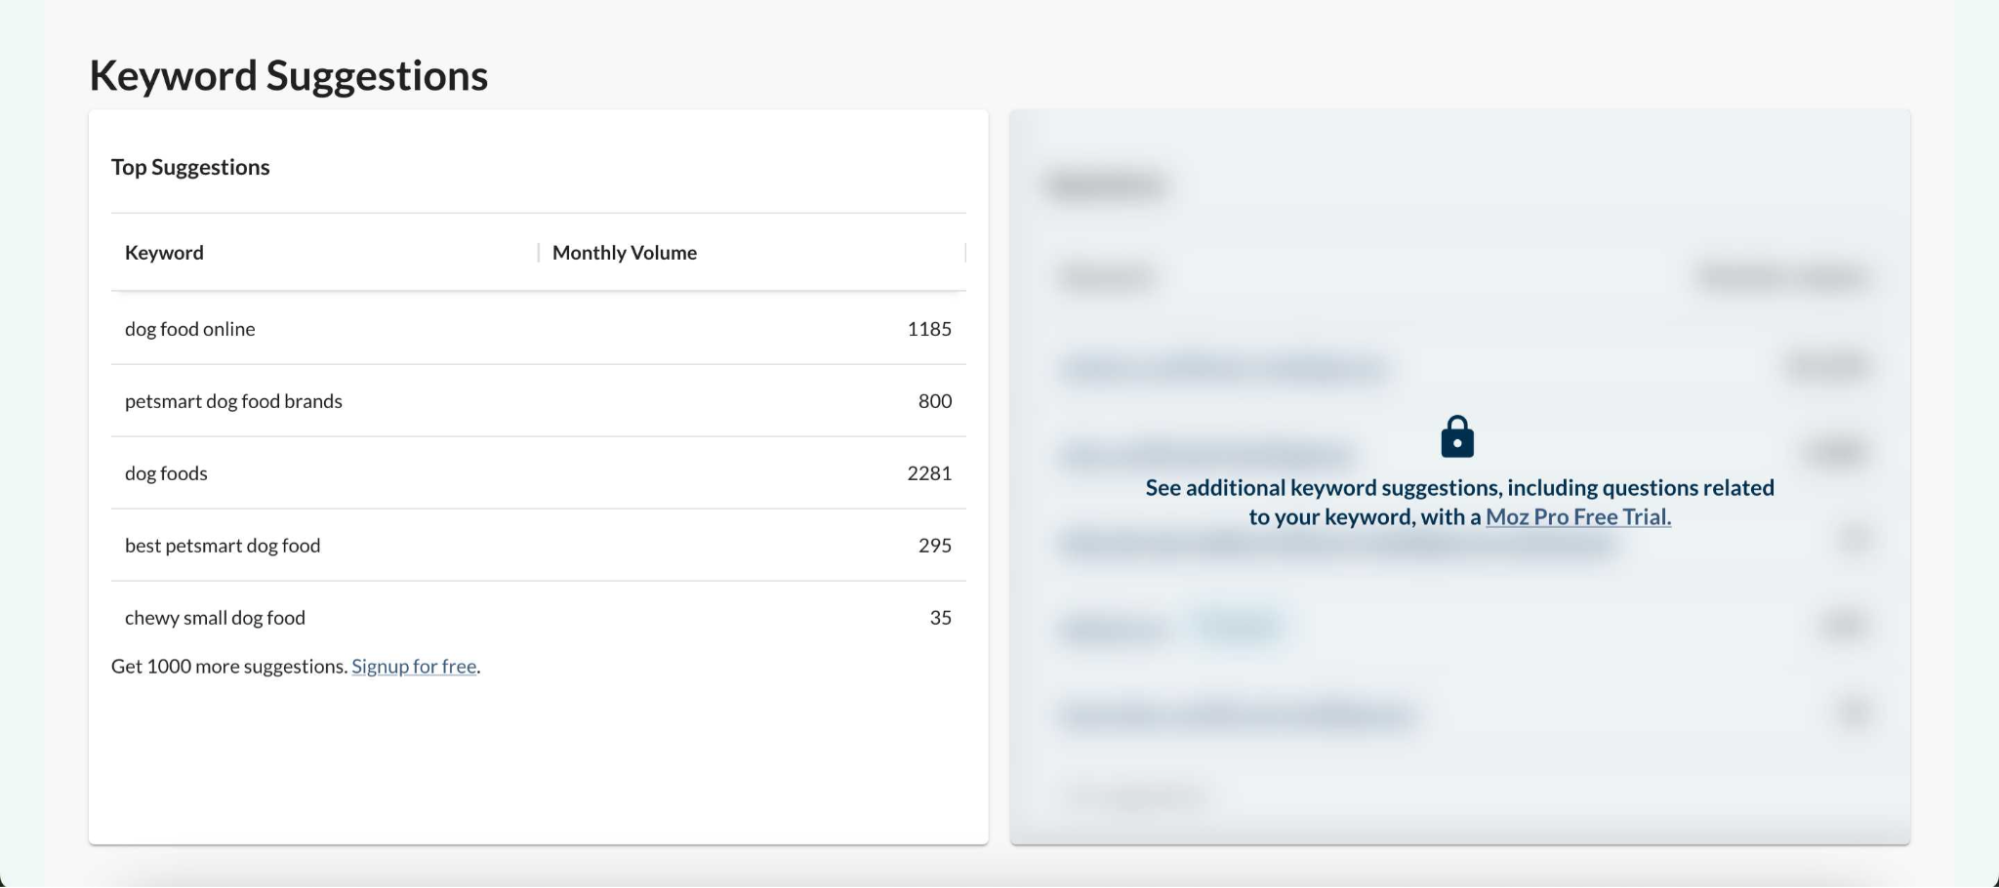This screenshot has width=1999, height=888.
Task: Select the 'dog food online' keyword
Action: pos(190,329)
